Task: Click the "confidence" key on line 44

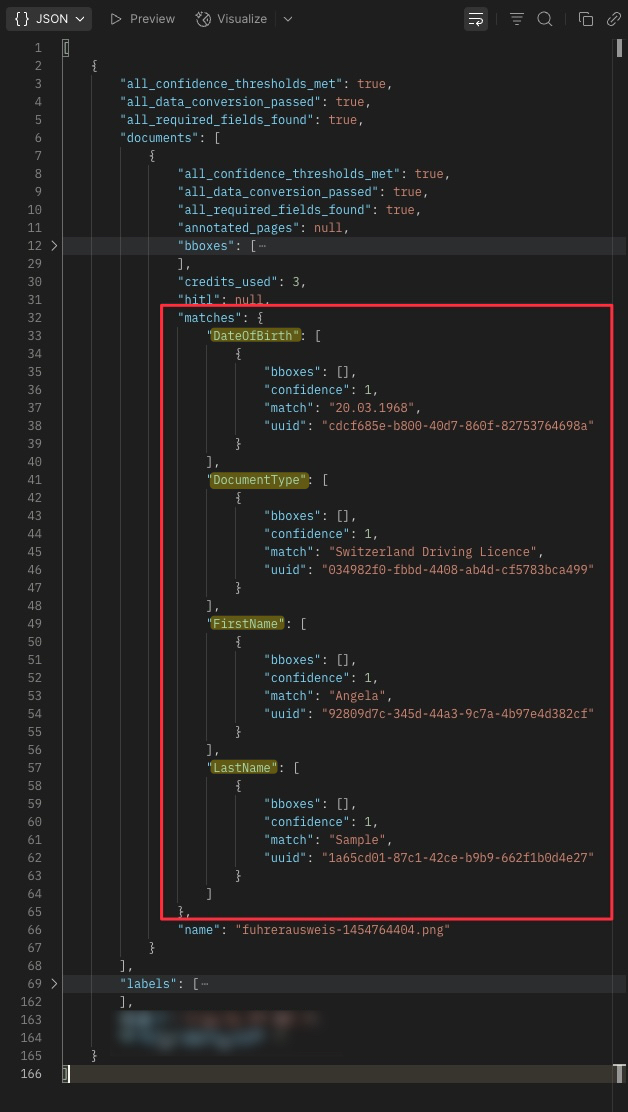Action: [307, 534]
